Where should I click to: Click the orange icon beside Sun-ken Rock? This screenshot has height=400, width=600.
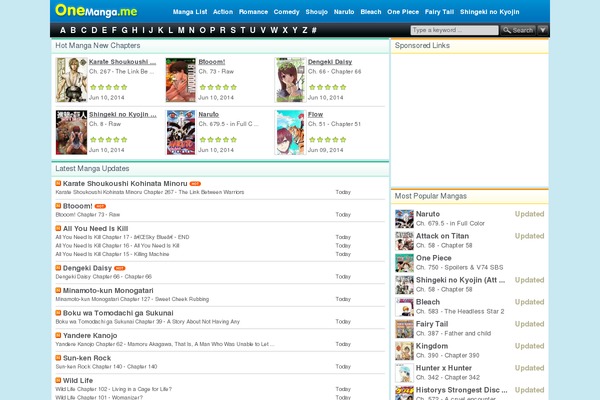click(58, 358)
